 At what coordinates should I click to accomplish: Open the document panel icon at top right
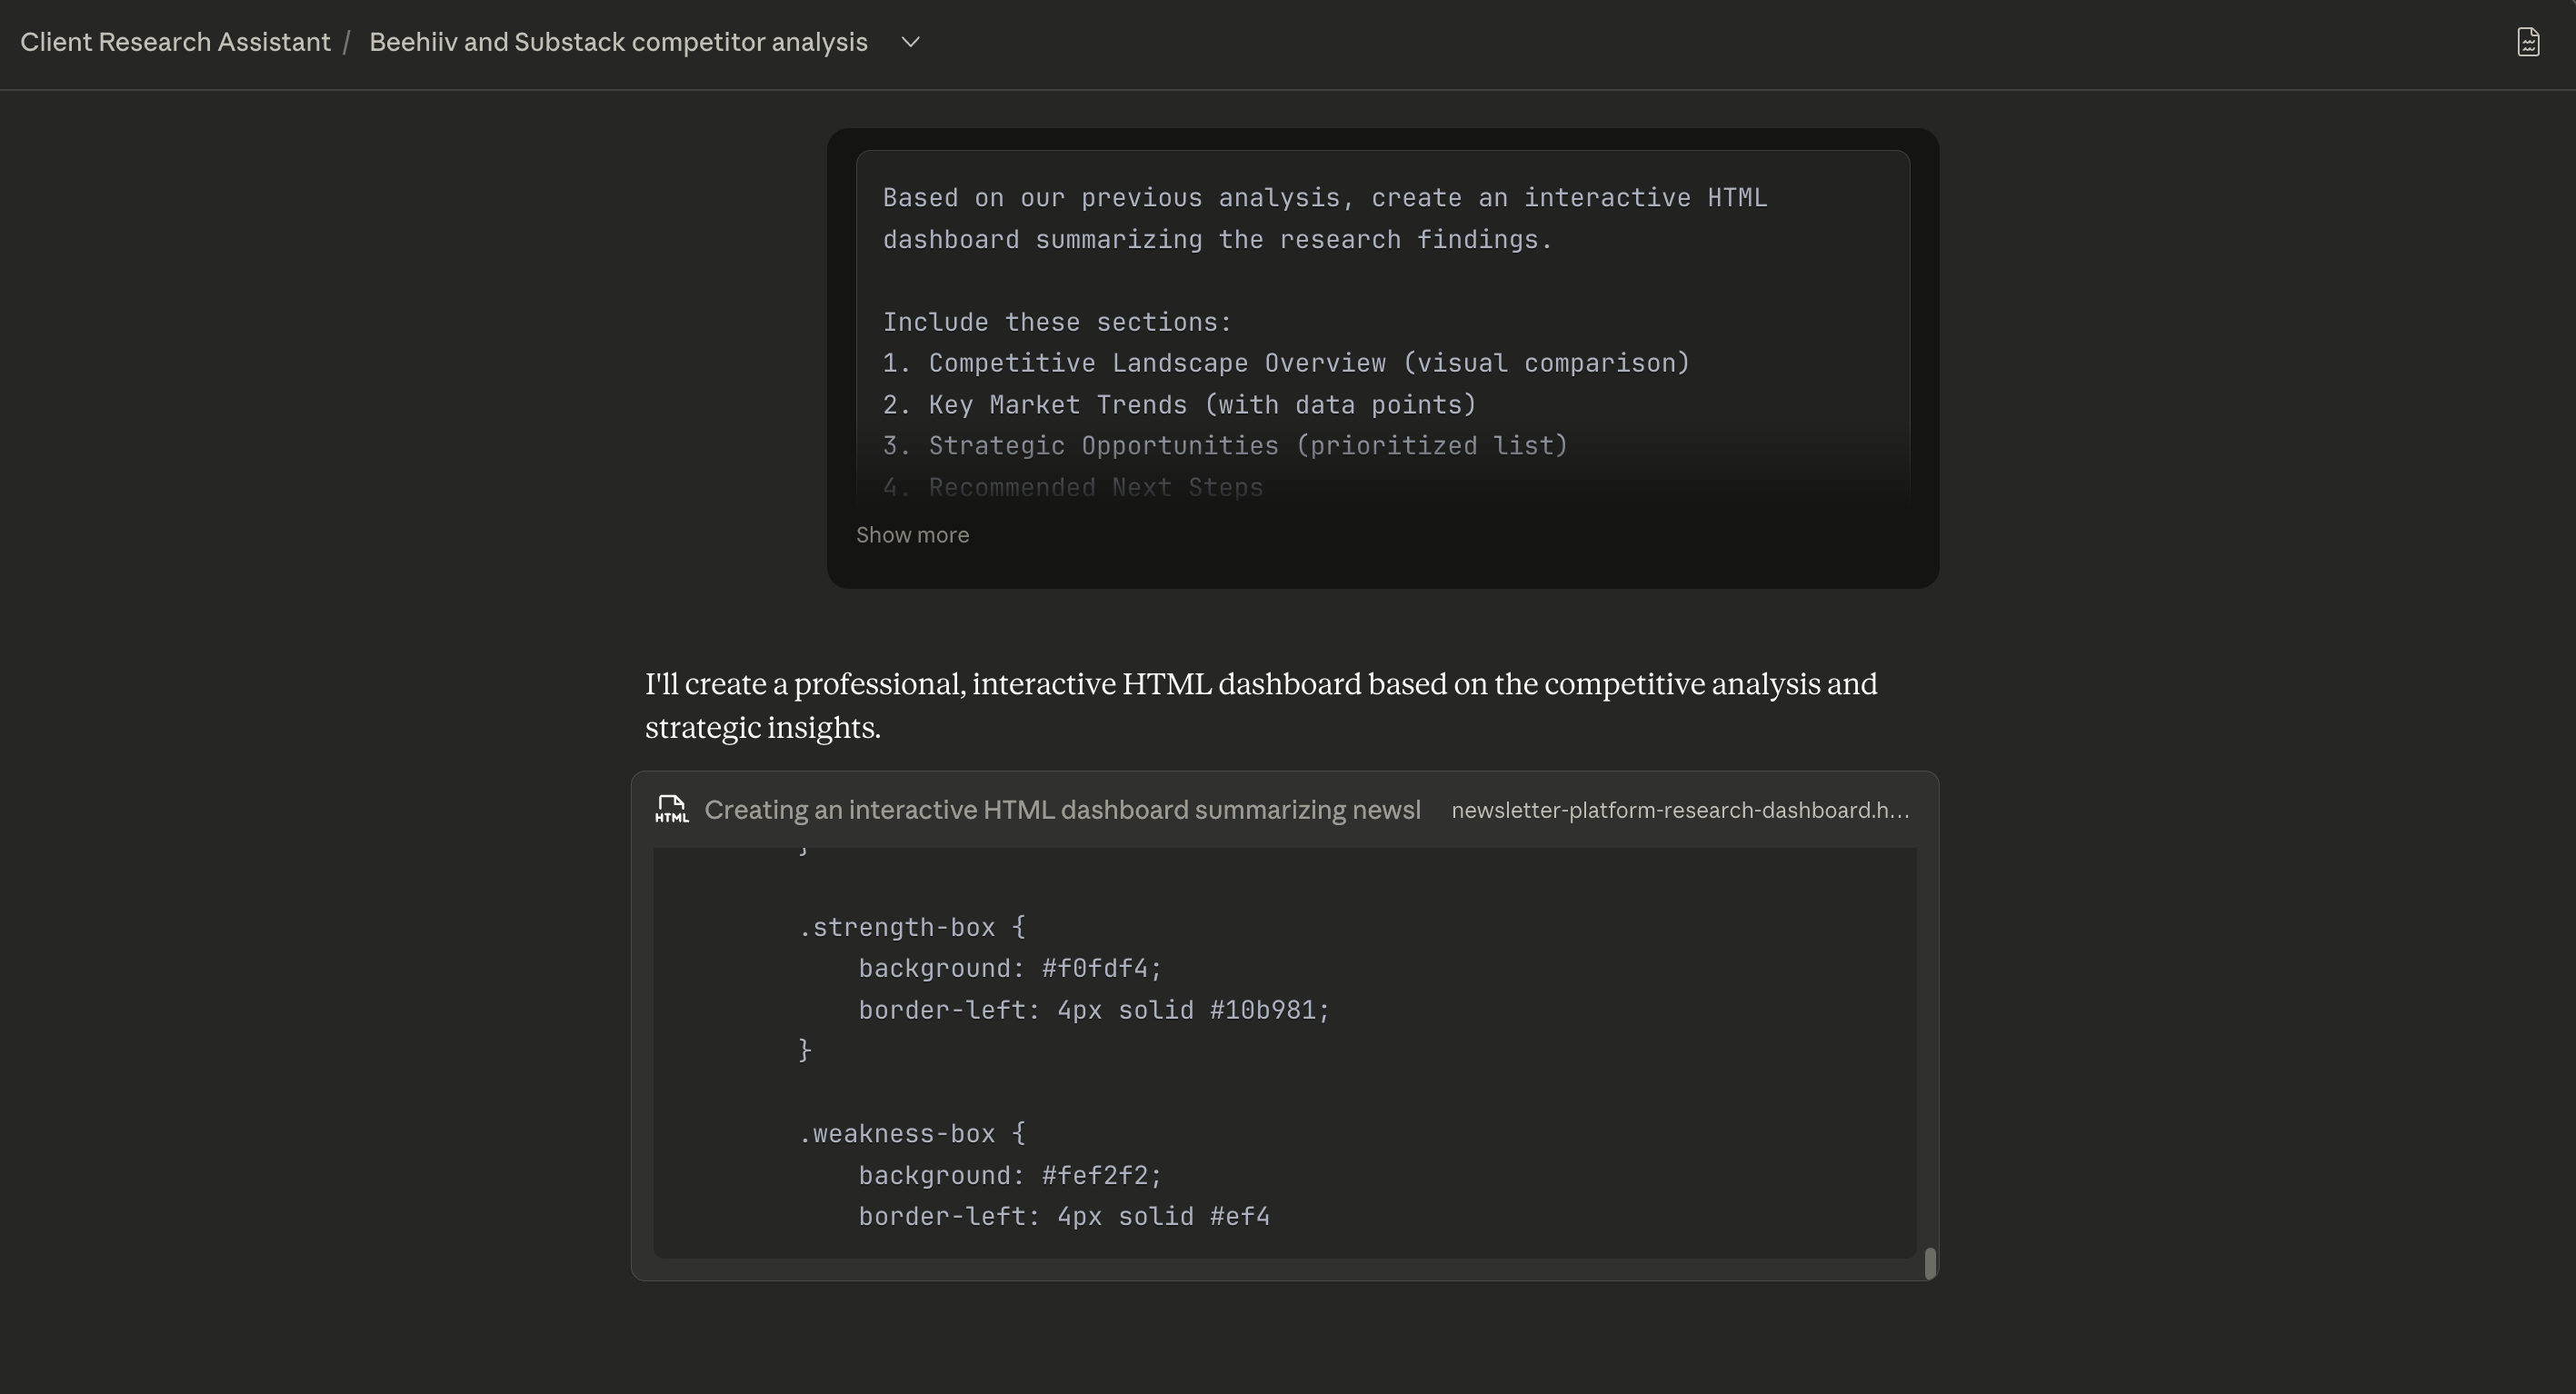2528,43
